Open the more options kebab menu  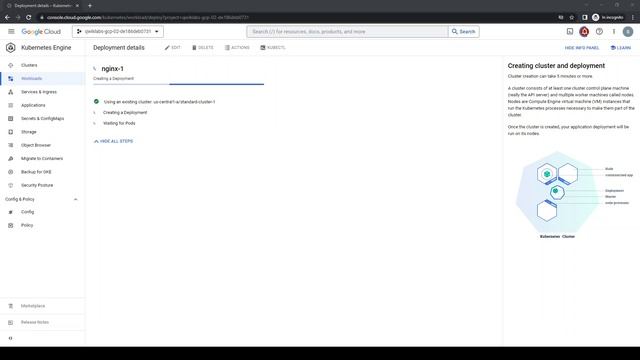click(x=613, y=31)
